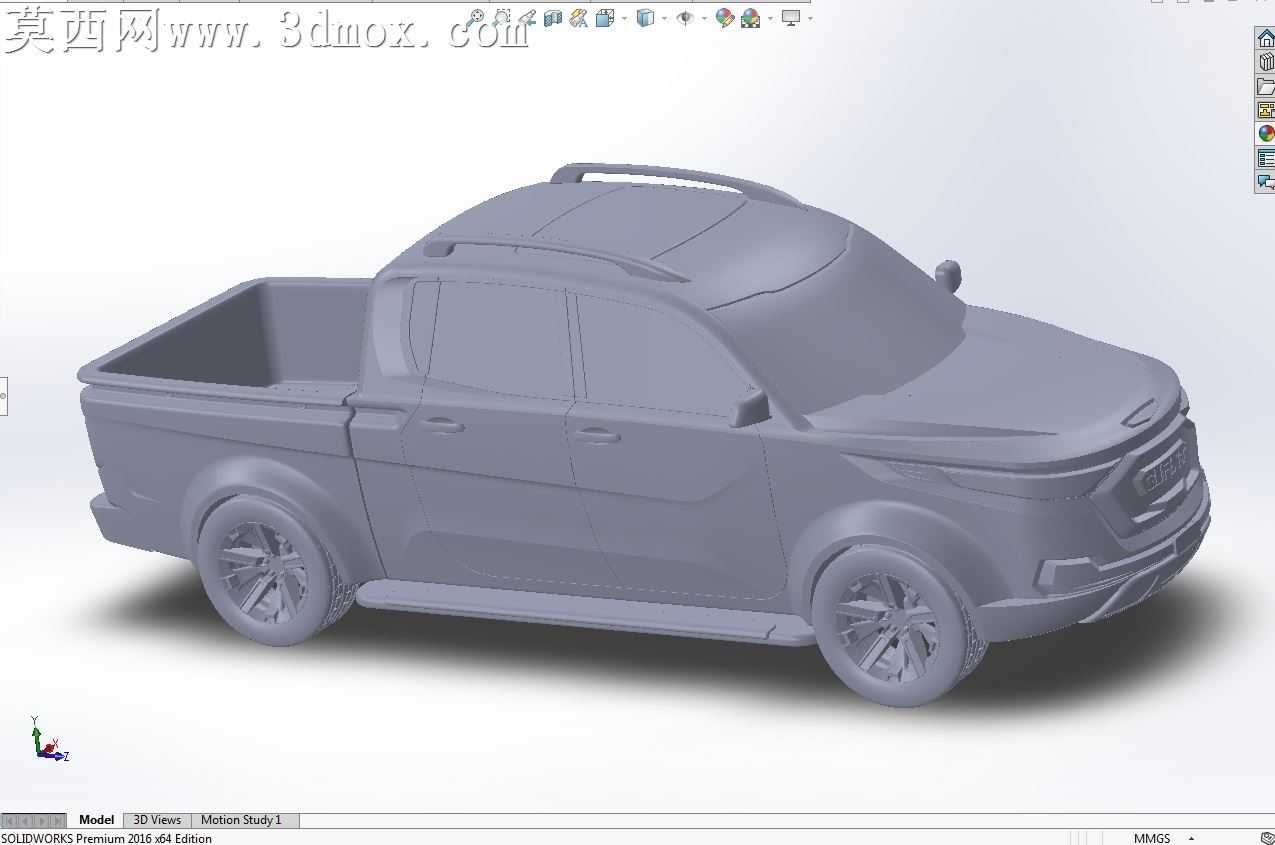Click the Apply Scene icon
Screen dimensions: 1275x845
click(x=750, y=17)
